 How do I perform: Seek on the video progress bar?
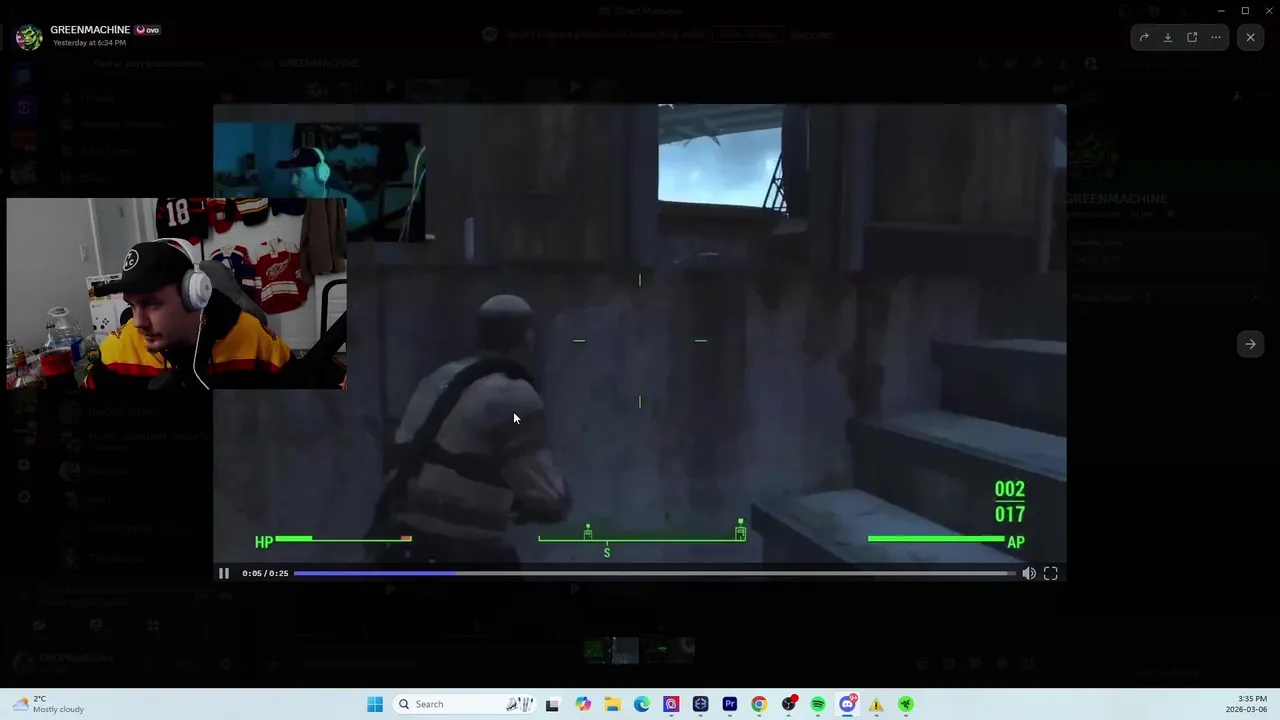653,573
